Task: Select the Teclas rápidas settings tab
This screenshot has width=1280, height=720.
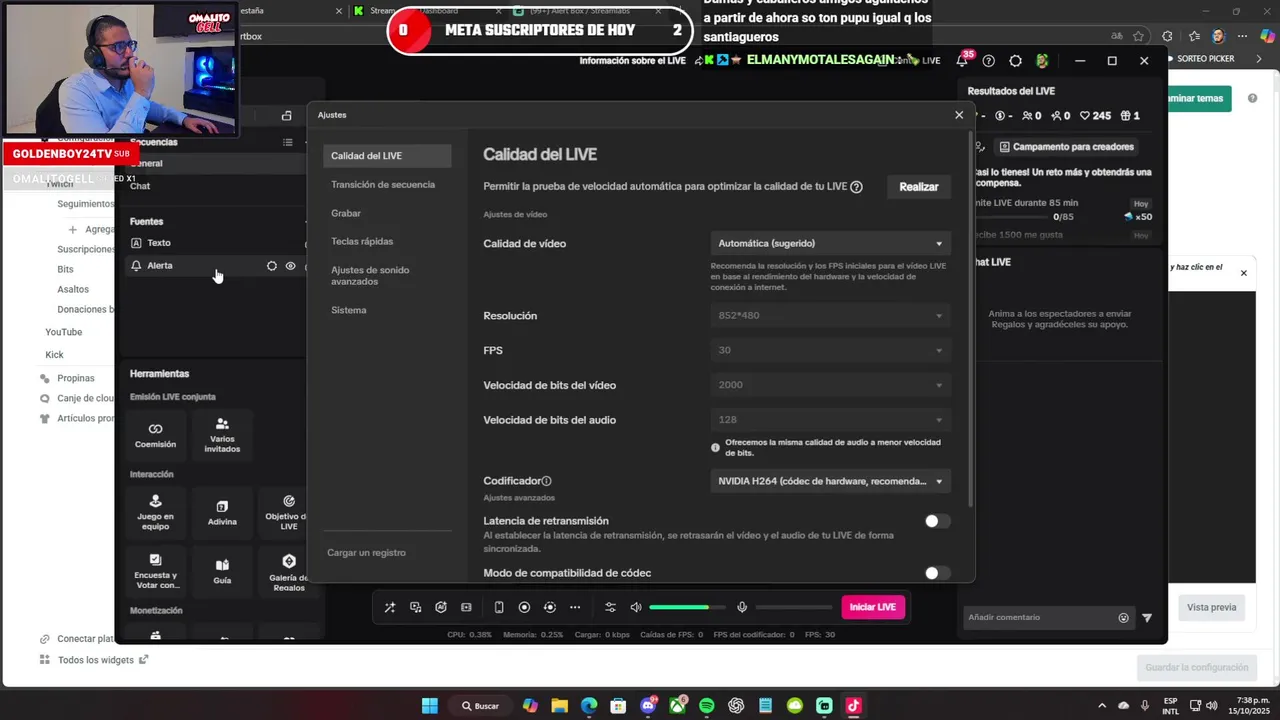Action: pos(387,241)
